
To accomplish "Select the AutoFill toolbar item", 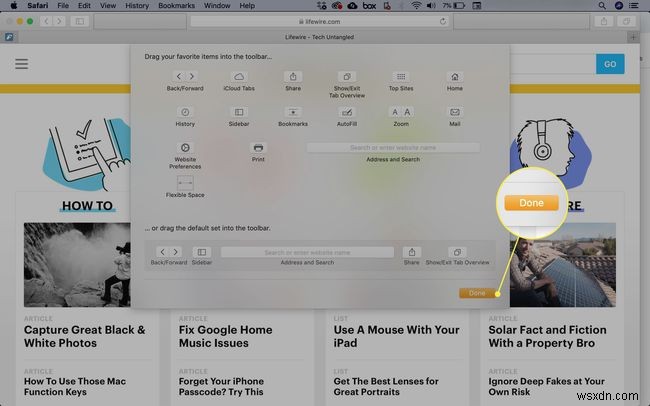I will point(347,117).
